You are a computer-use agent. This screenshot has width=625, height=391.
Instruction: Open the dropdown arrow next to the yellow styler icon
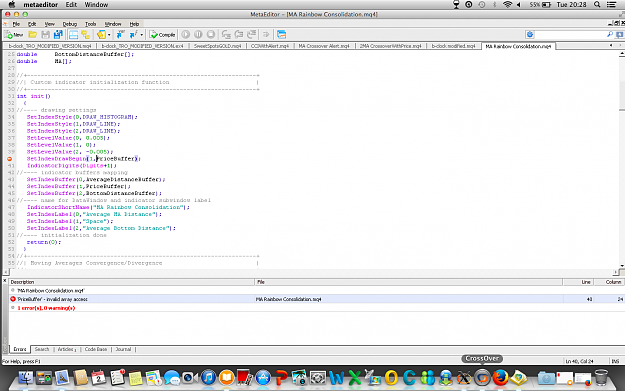(x=109, y=35)
